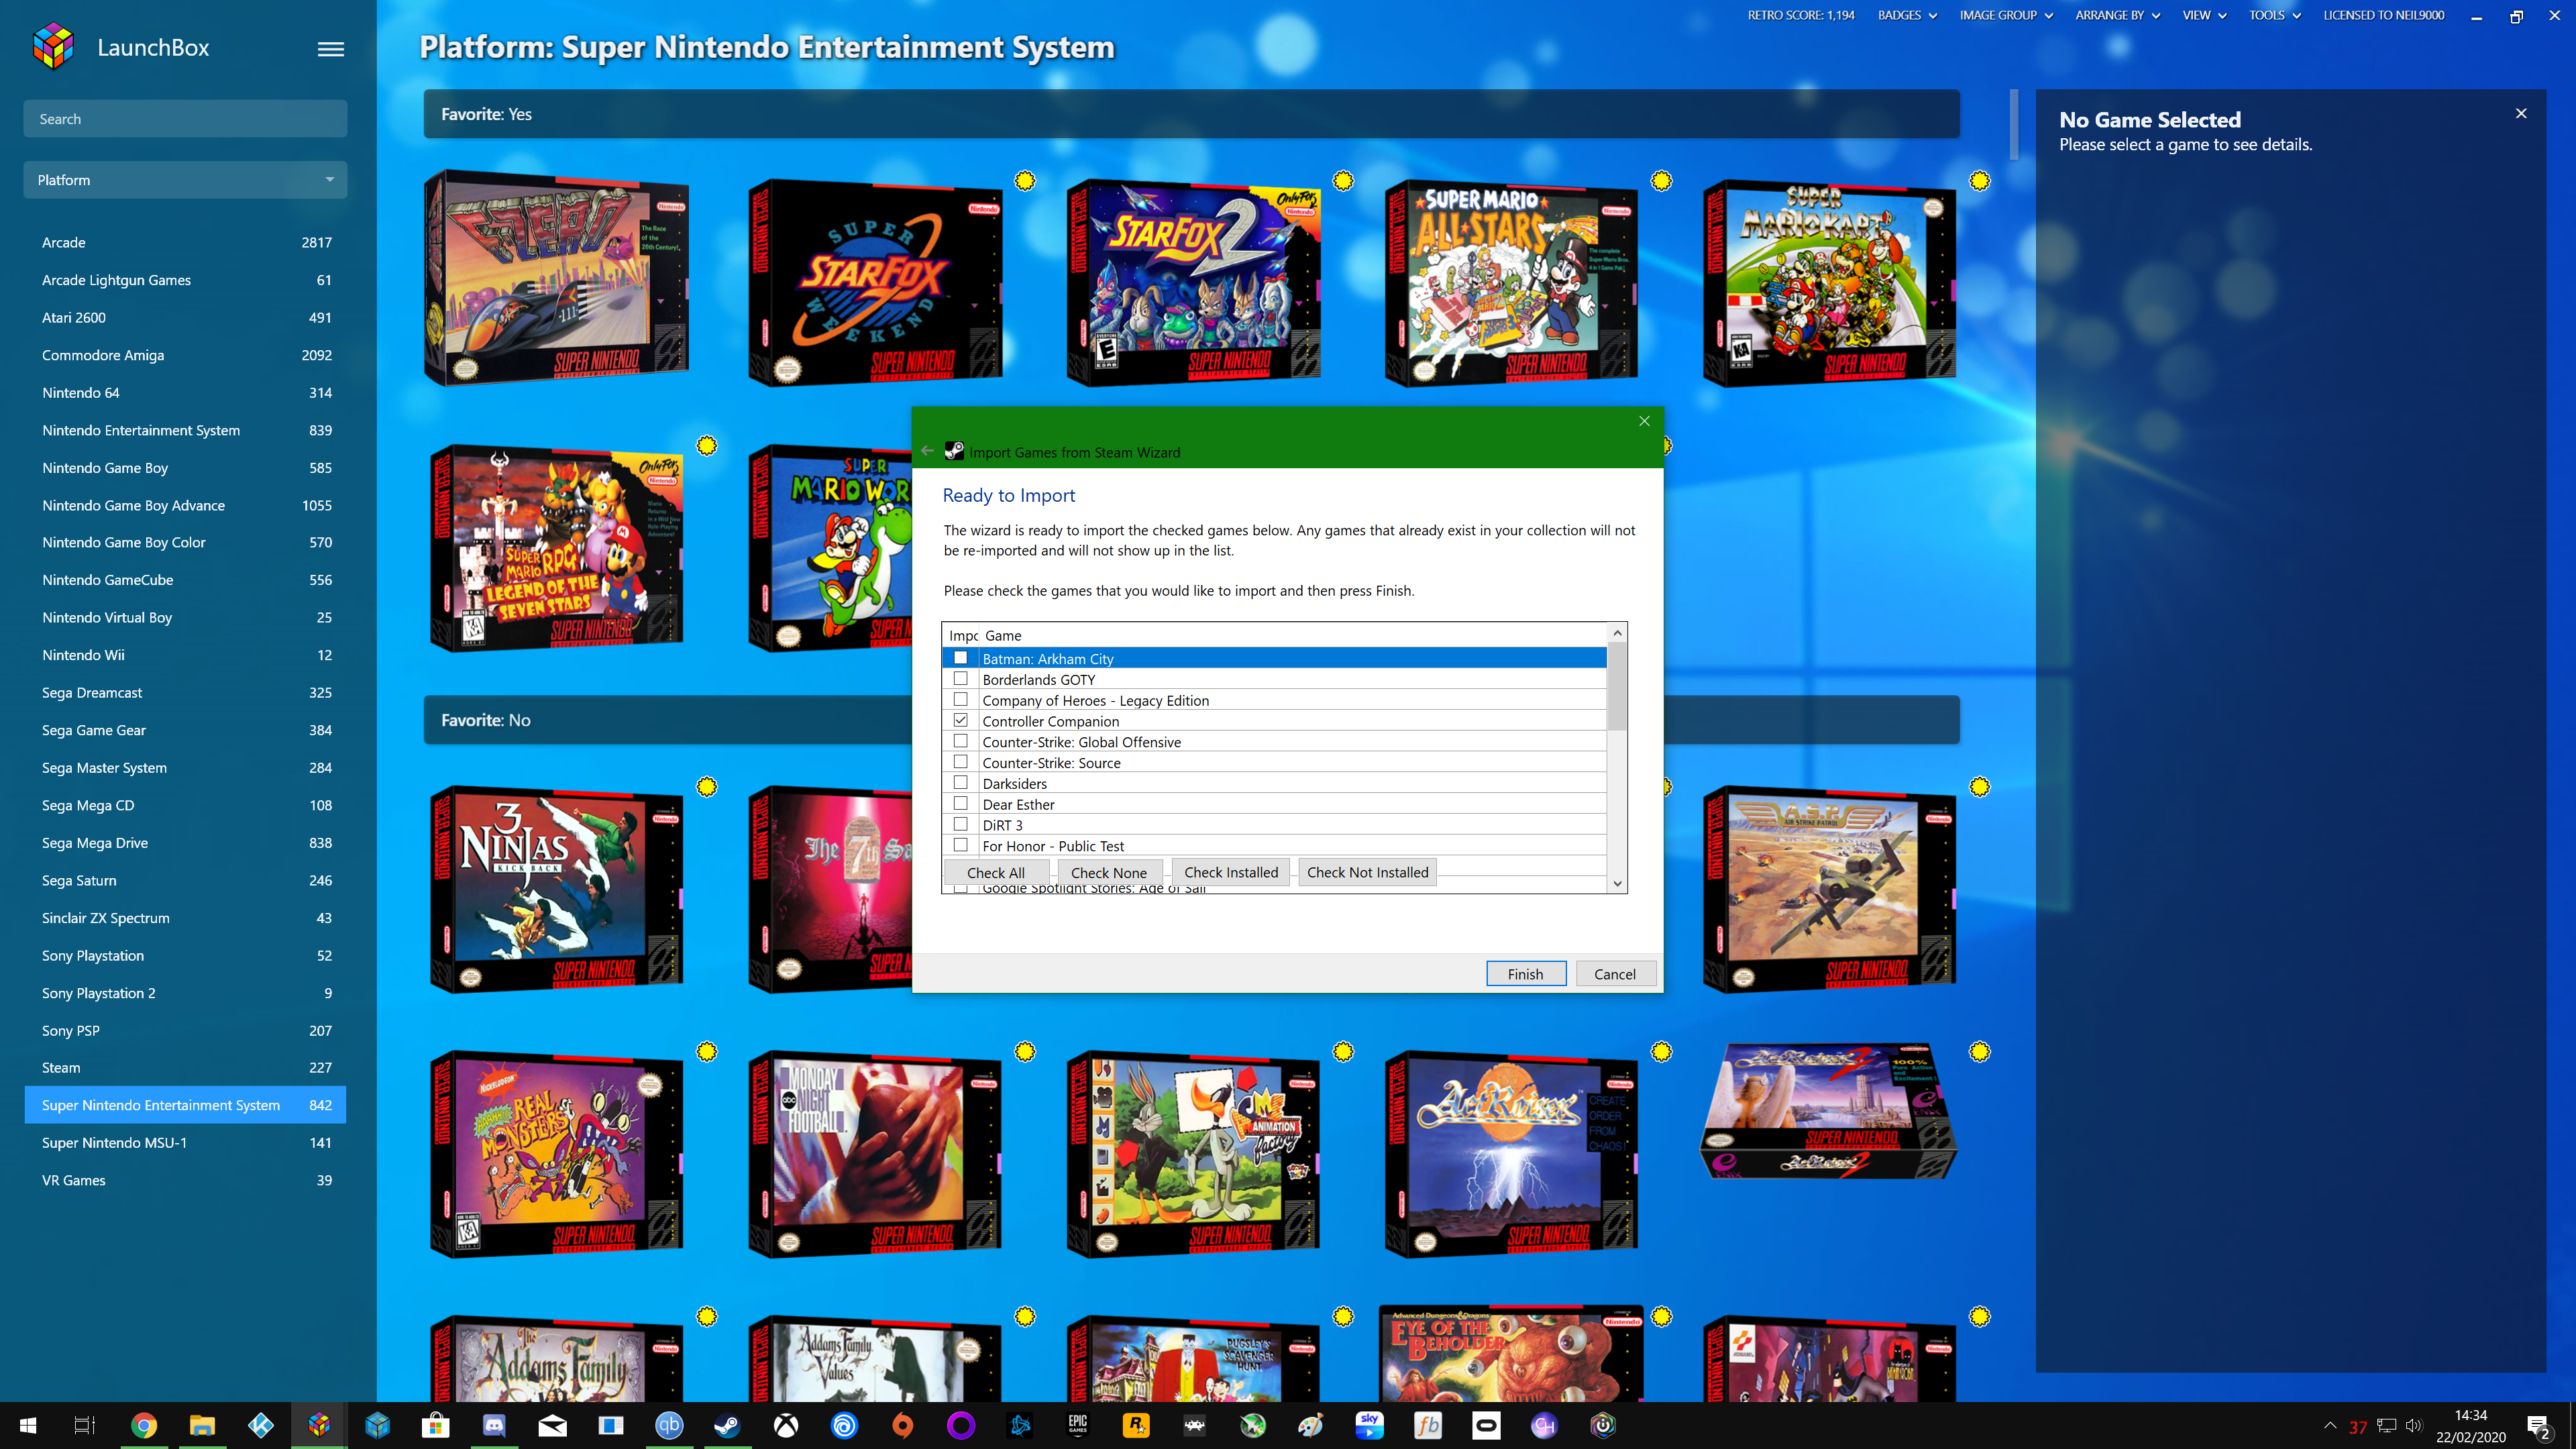Click the Discord taskbar icon
2576x1449 pixels.
pyautogui.click(x=494, y=1425)
